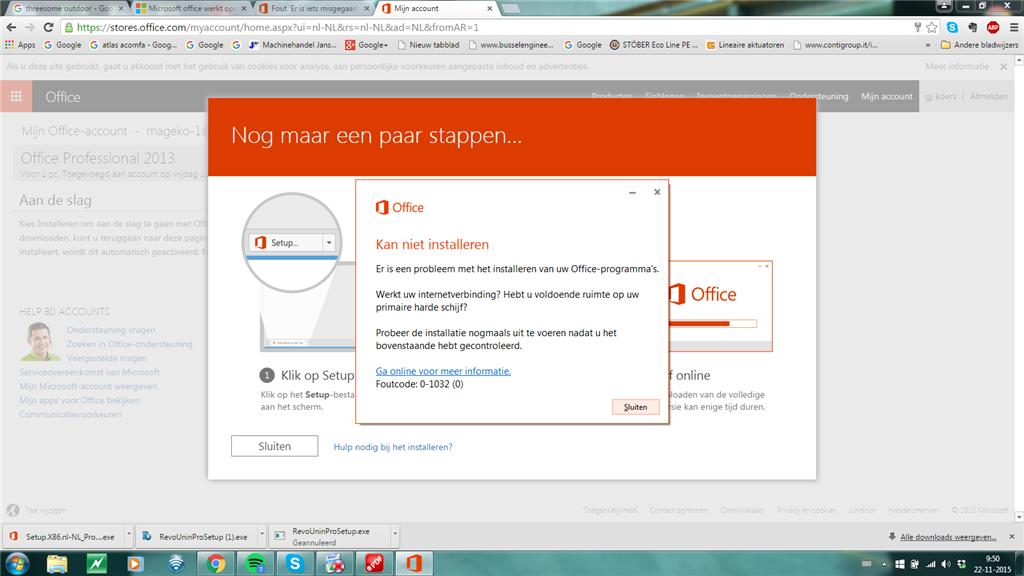The width and height of the screenshot is (1024, 576).
Task: Go back with the browser back arrow
Action: tap(11, 27)
